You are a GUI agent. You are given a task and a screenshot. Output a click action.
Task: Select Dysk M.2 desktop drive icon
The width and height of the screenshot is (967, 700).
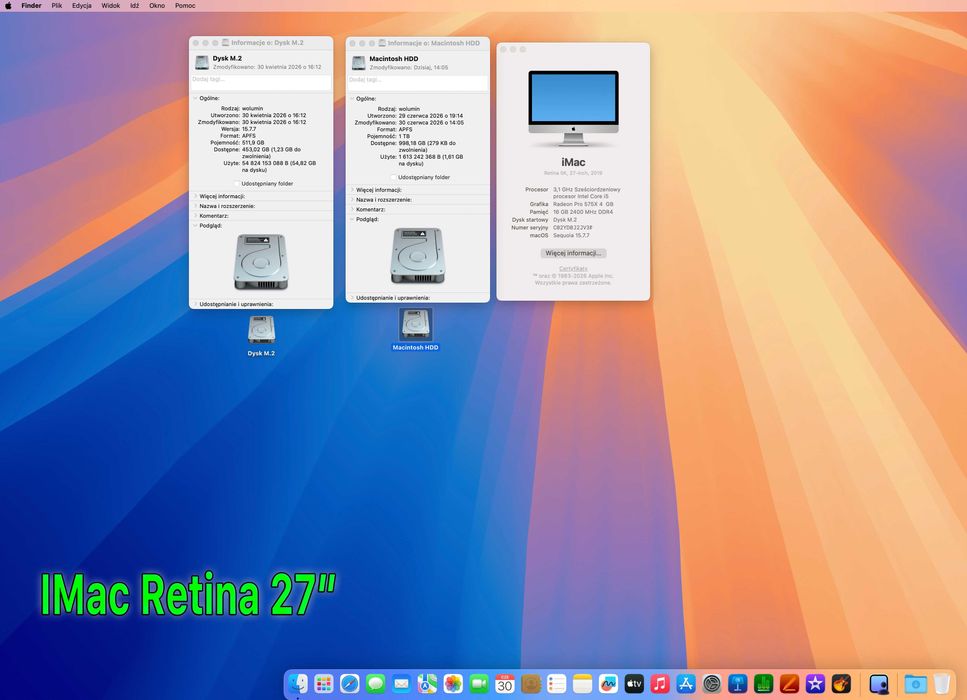[261, 329]
